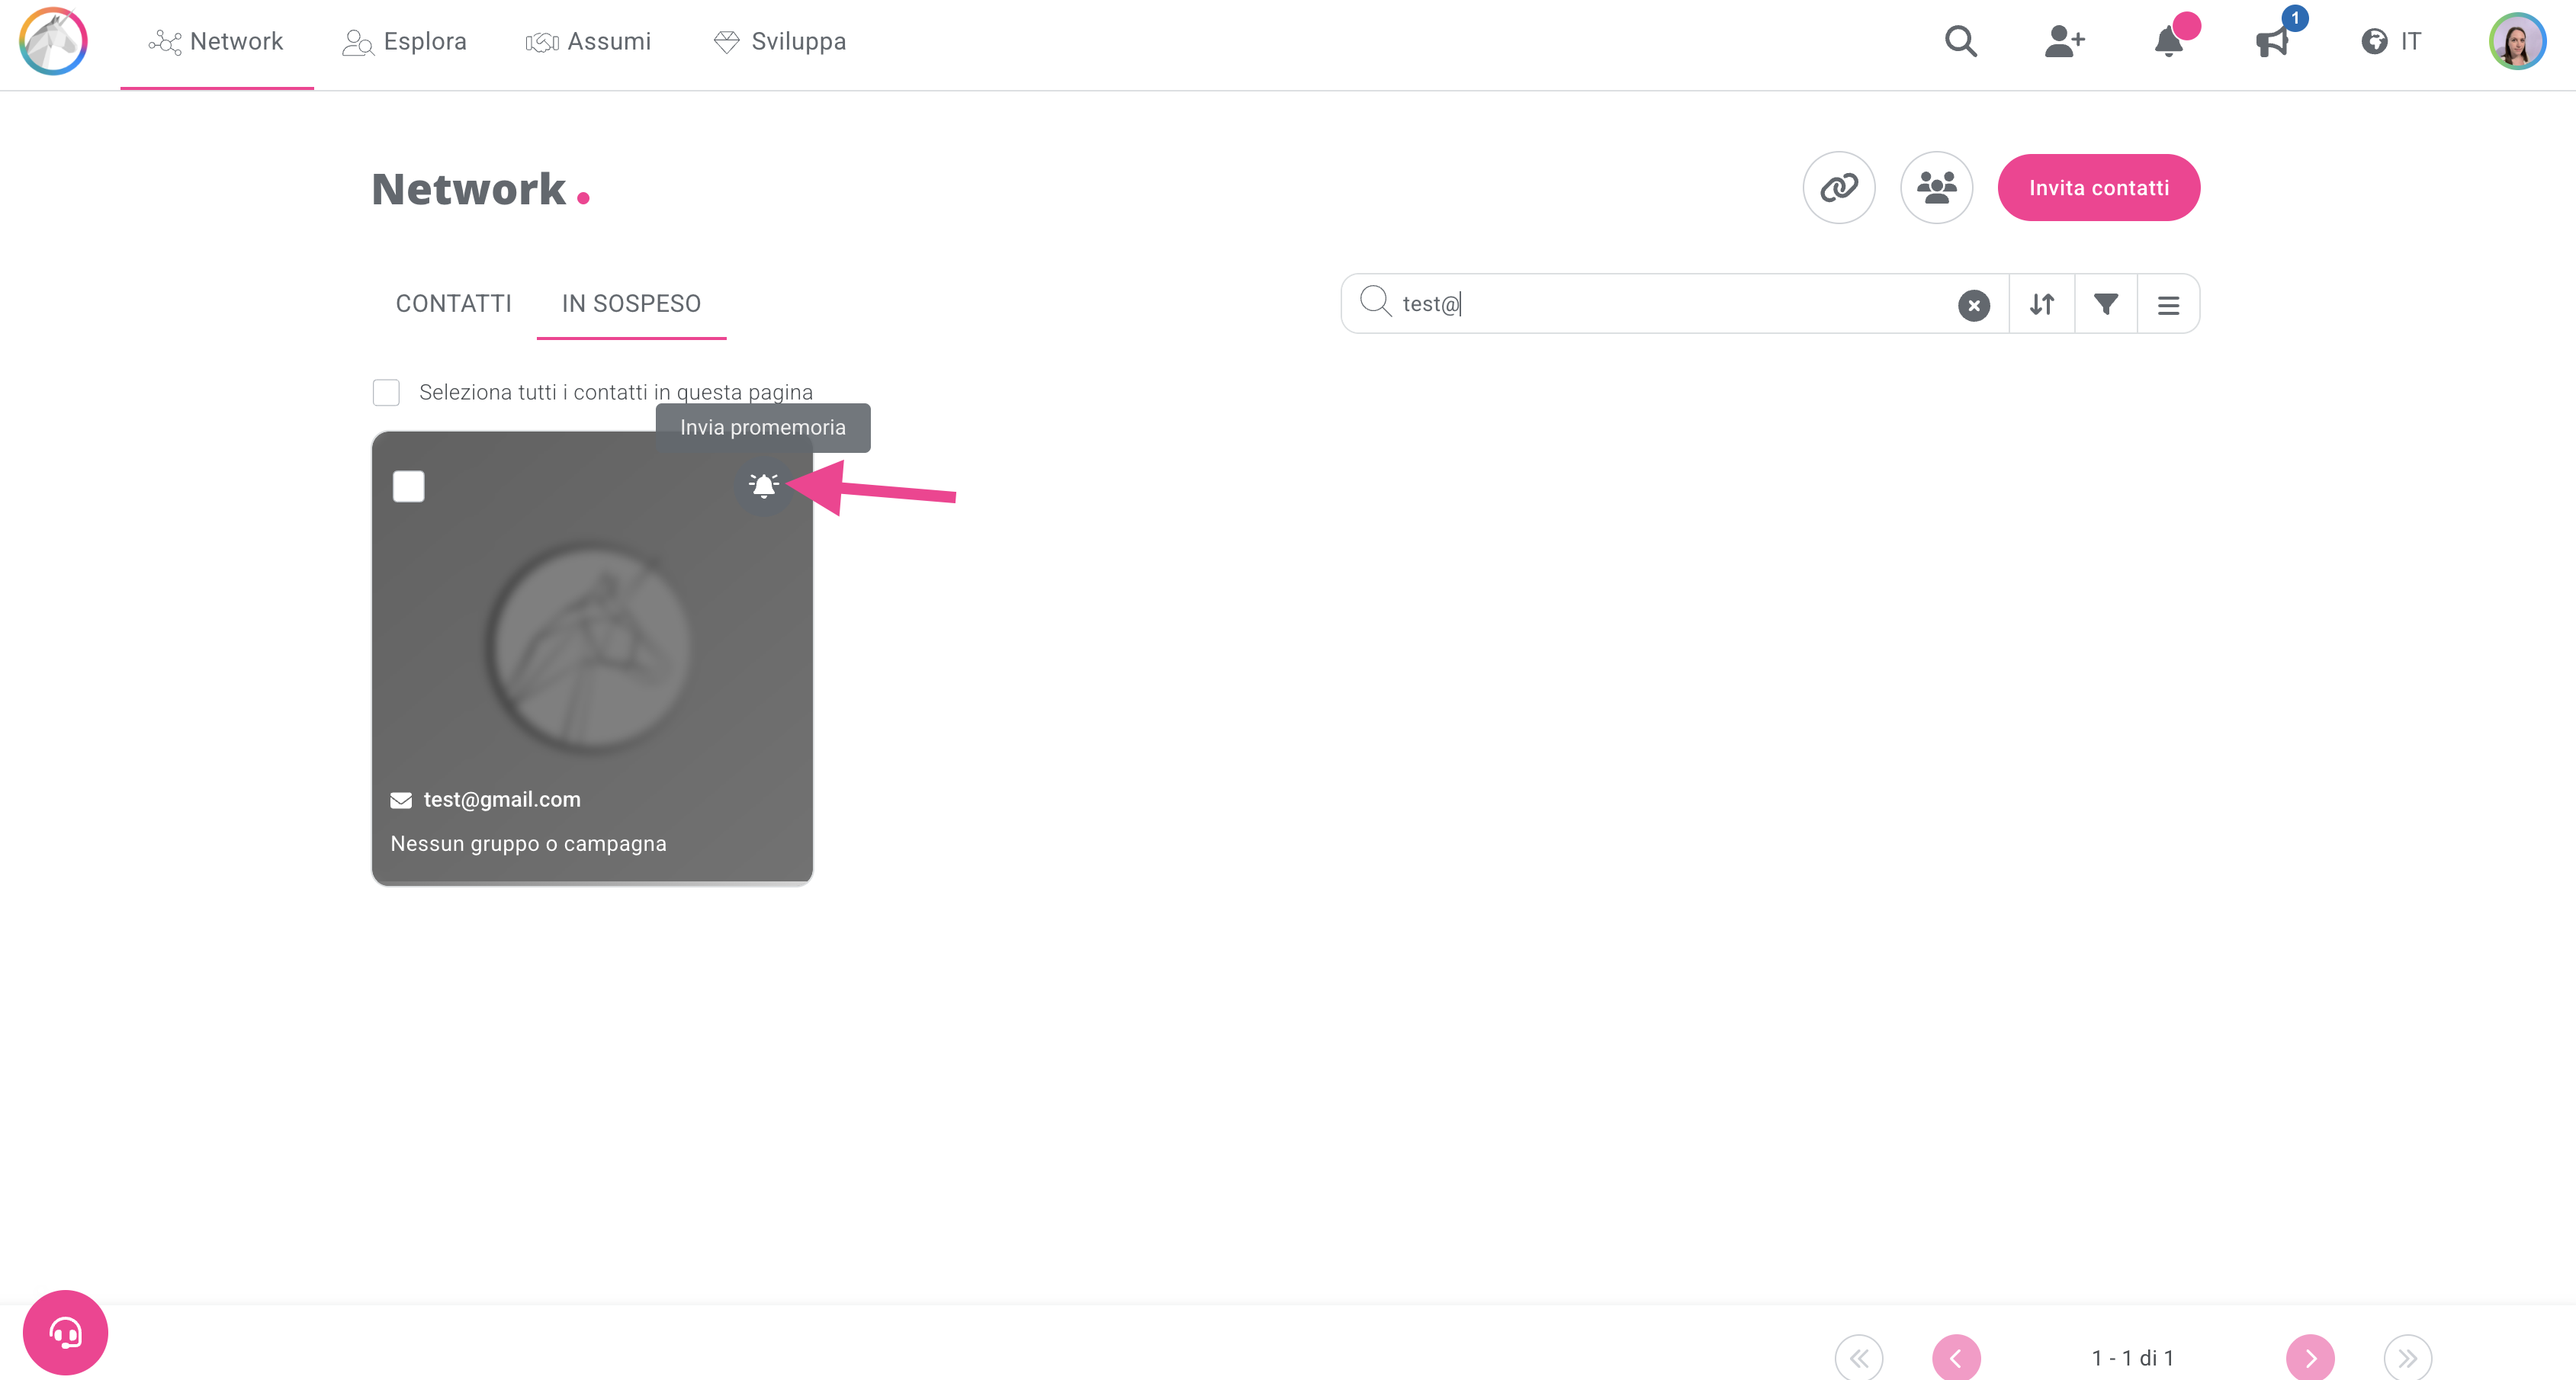Open the sort order options
This screenshot has width=2576, height=1380.
pyautogui.click(x=2042, y=304)
